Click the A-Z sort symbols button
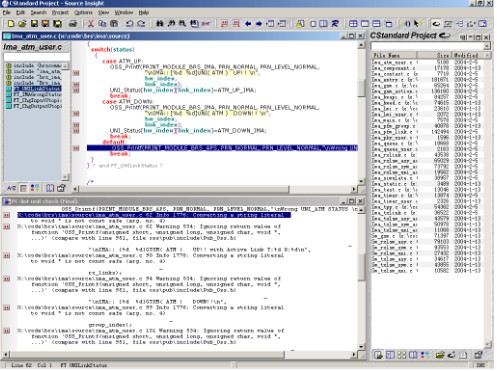This screenshot has width=497, height=371. coord(11,188)
